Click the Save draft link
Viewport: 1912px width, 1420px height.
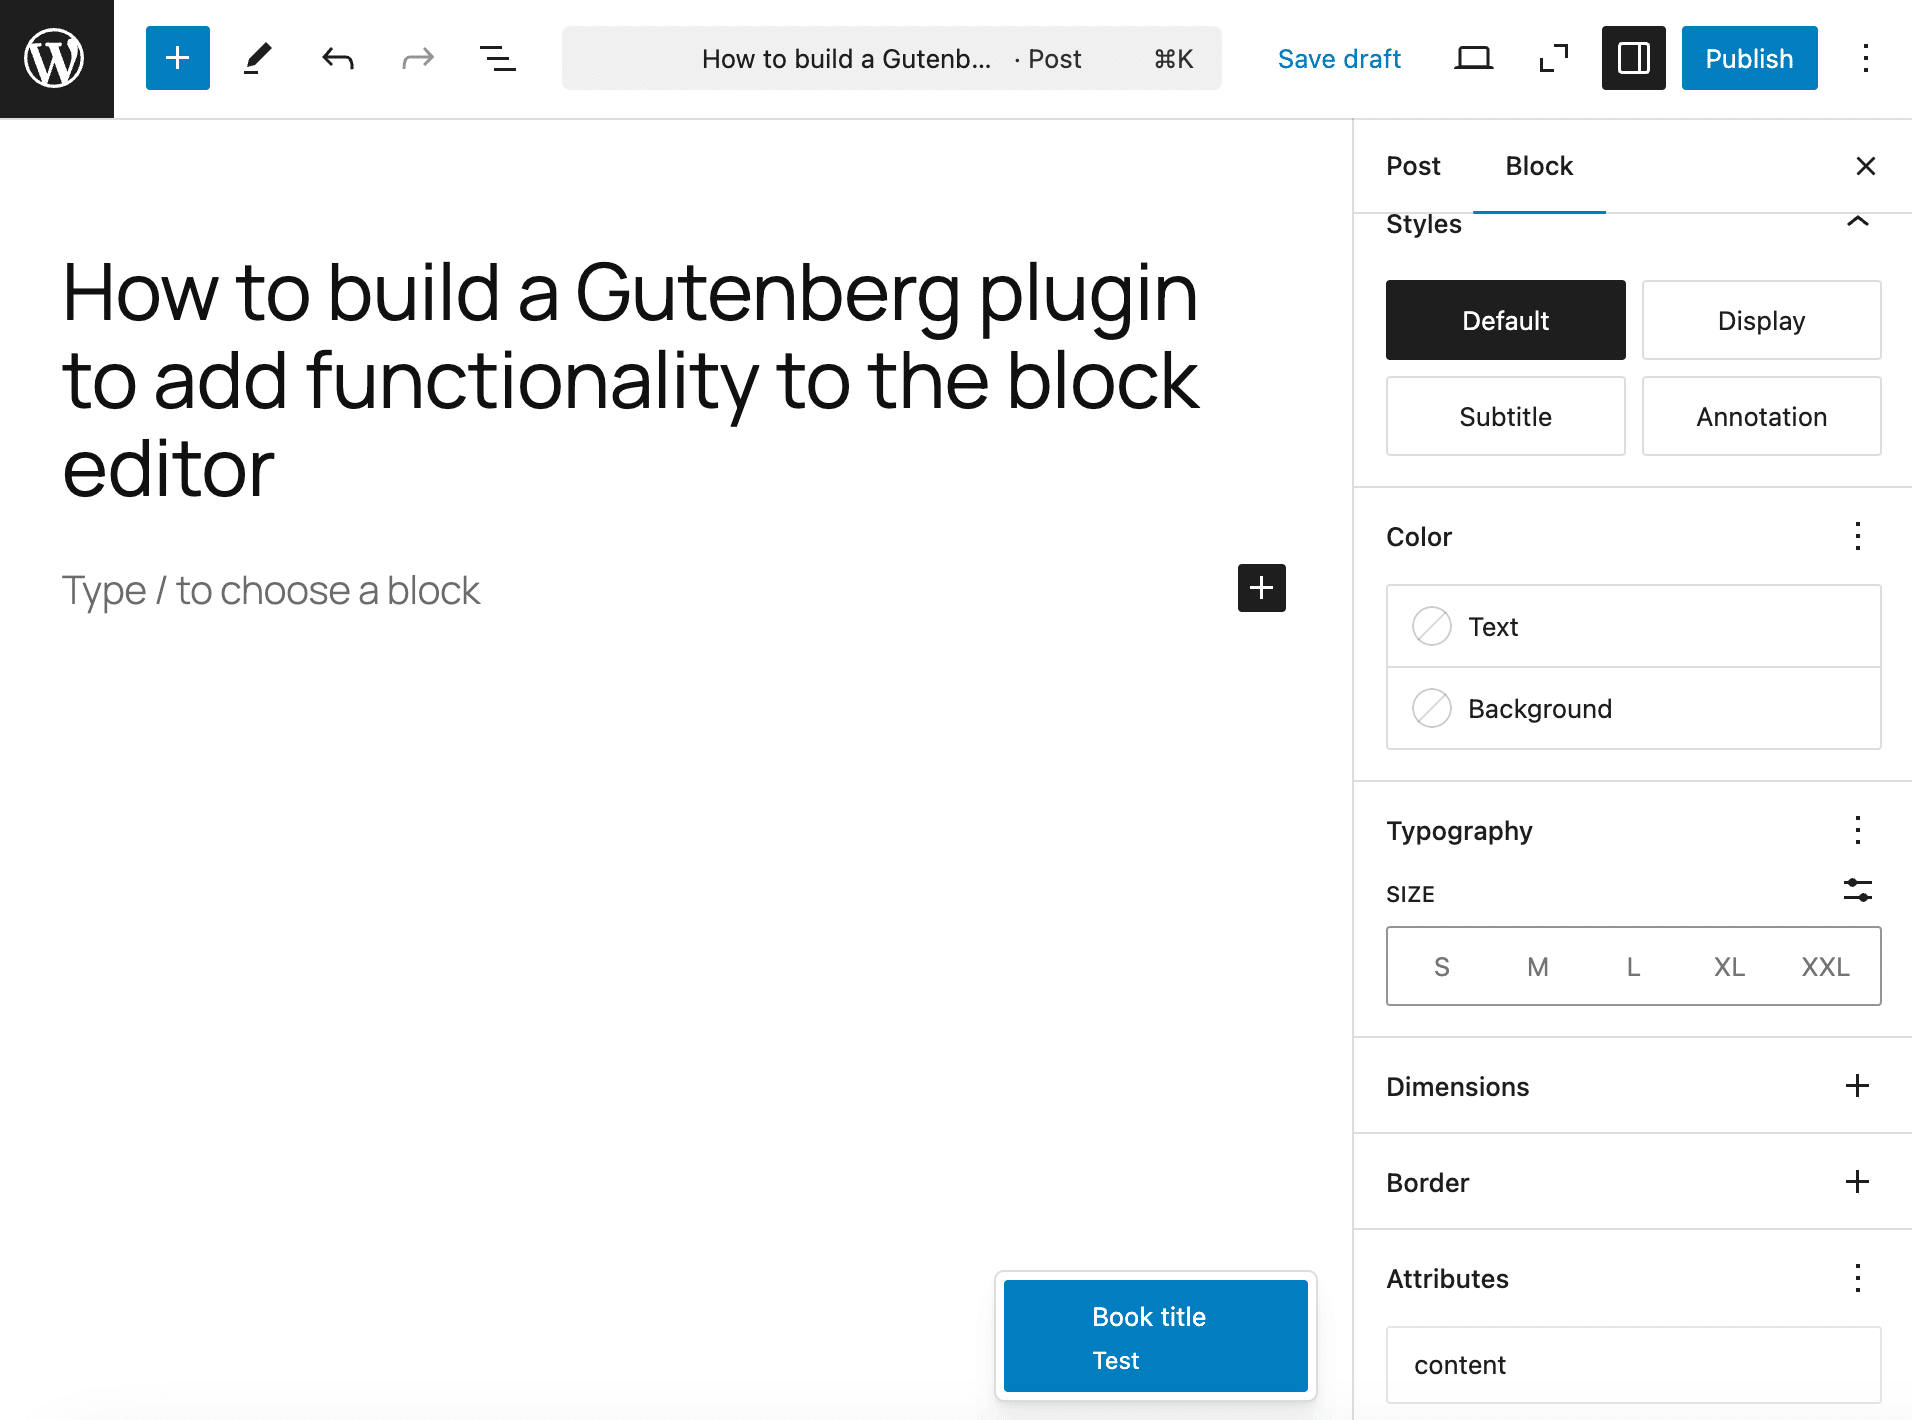coord(1339,58)
